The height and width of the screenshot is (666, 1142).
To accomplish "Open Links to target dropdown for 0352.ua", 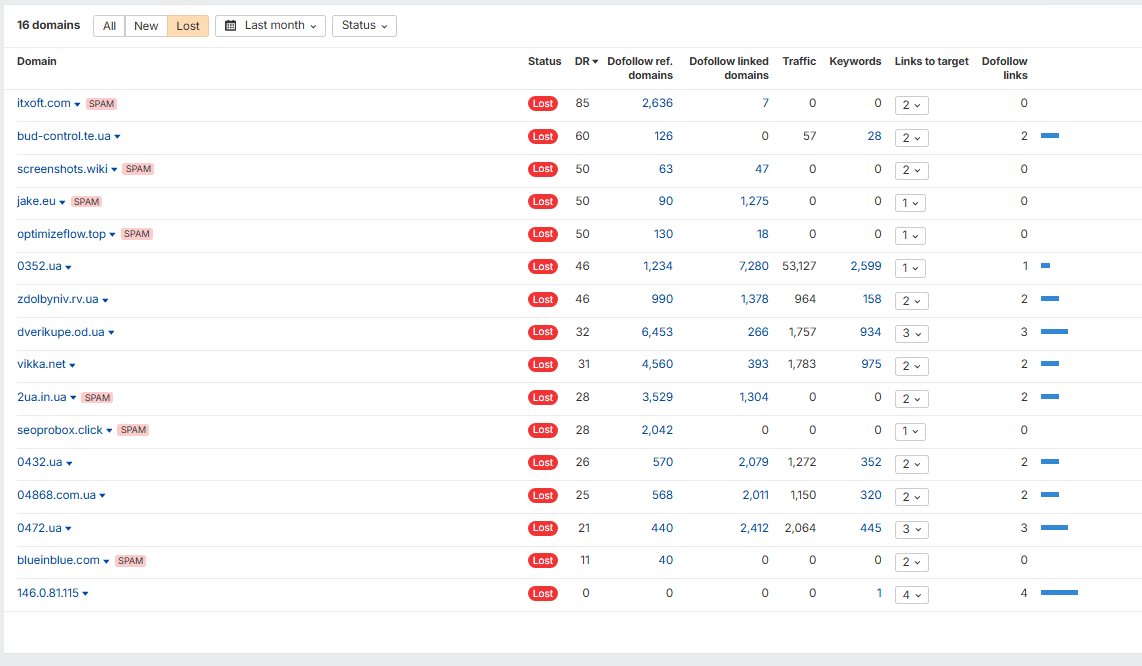I will click(x=910, y=268).
